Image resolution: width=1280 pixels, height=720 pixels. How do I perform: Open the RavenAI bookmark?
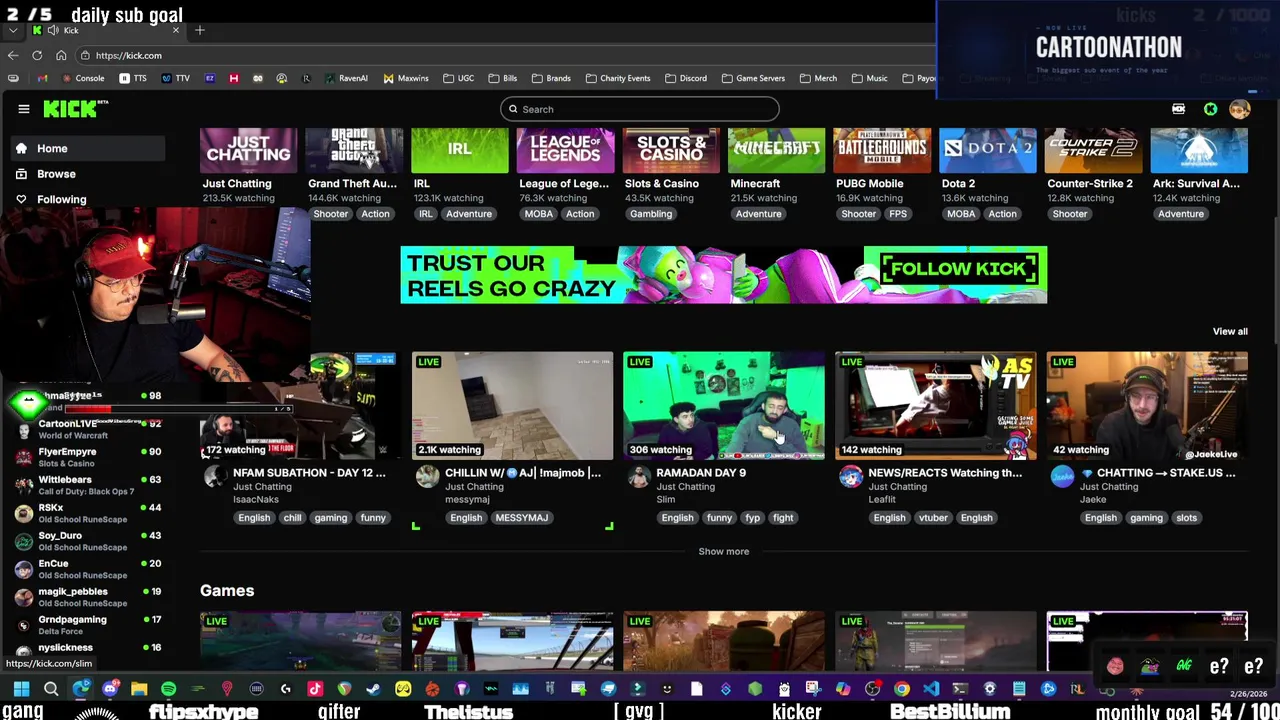click(345, 78)
